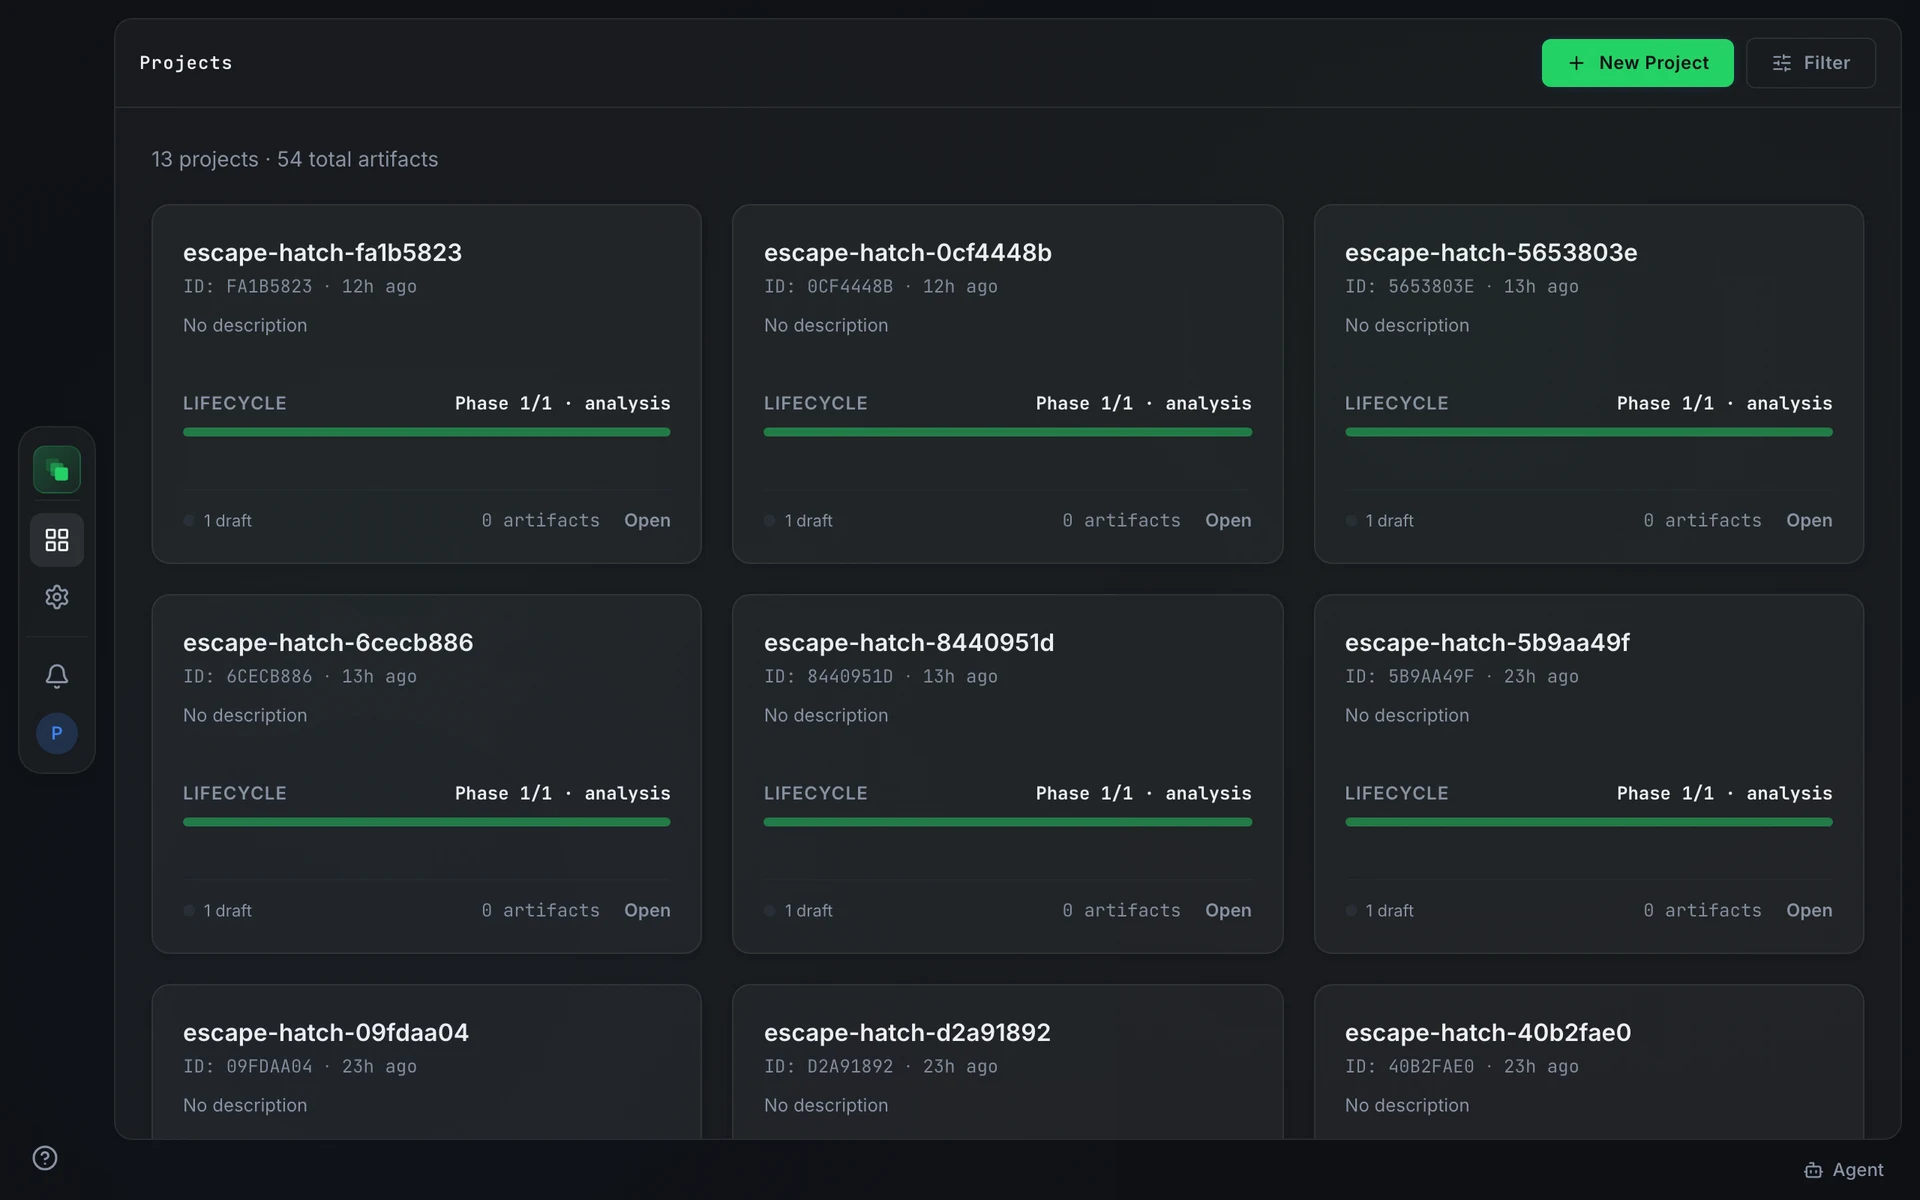Click the green app logo icon in sidebar

(x=57, y=470)
